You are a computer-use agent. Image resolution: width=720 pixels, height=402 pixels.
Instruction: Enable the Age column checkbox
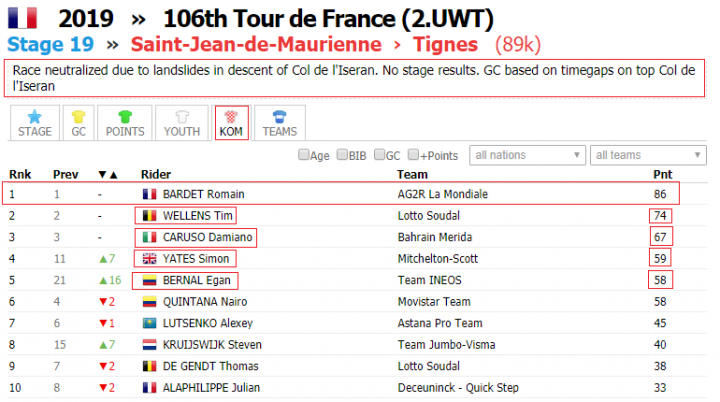[x=303, y=155]
